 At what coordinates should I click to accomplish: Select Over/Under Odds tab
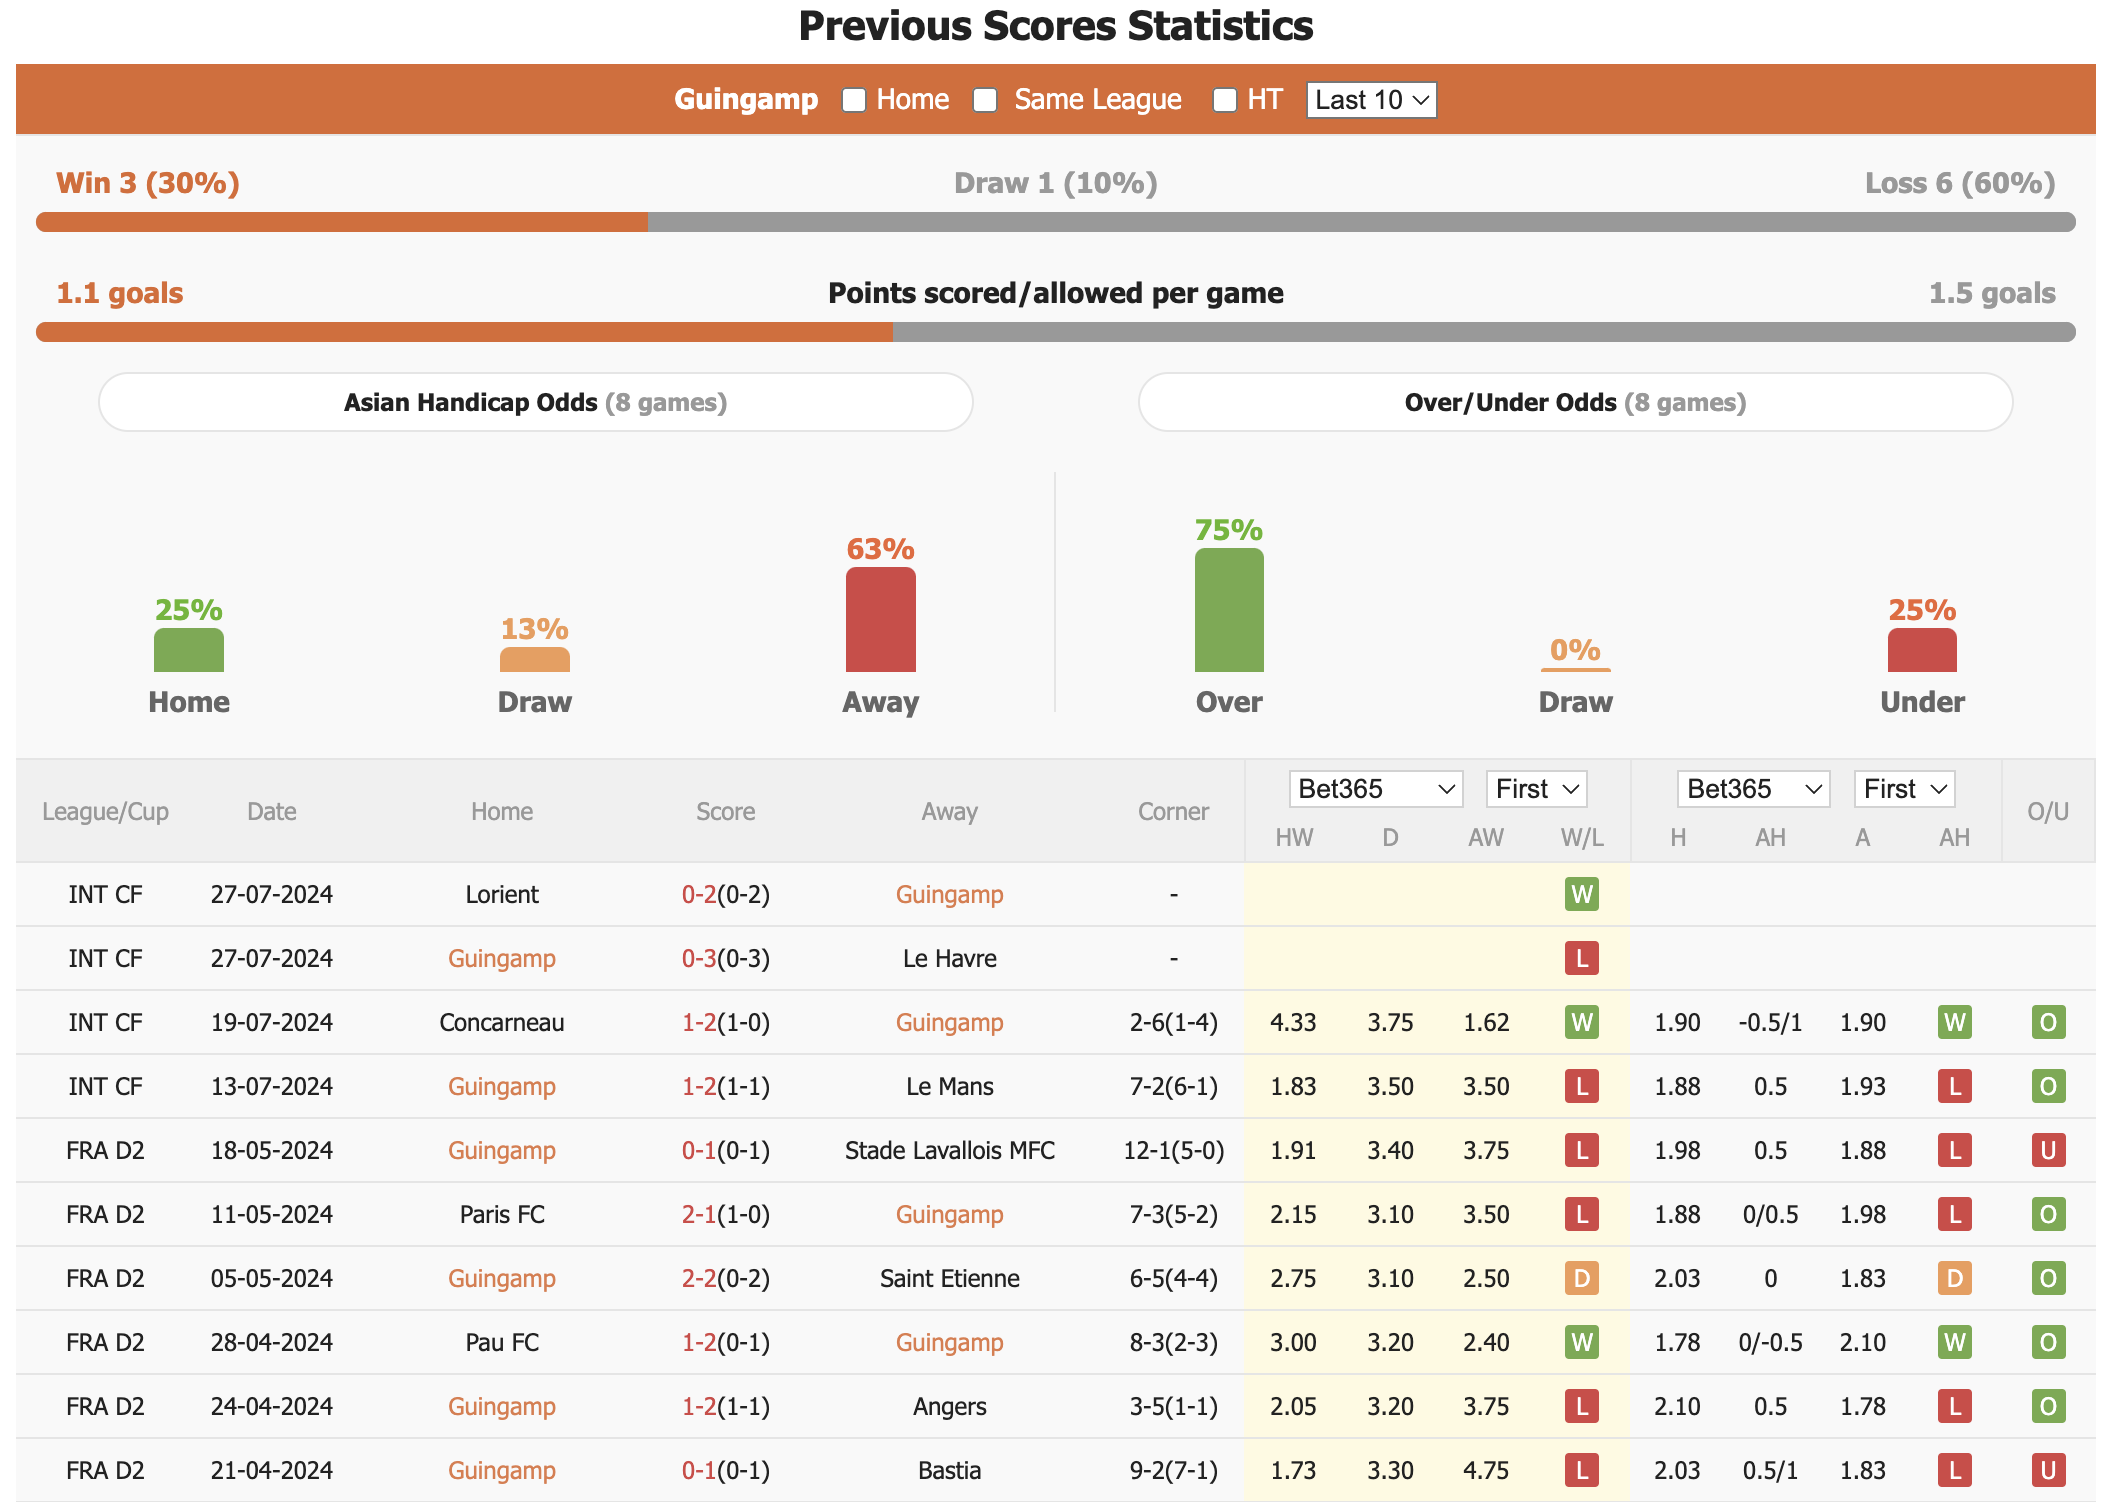pos(1575,402)
